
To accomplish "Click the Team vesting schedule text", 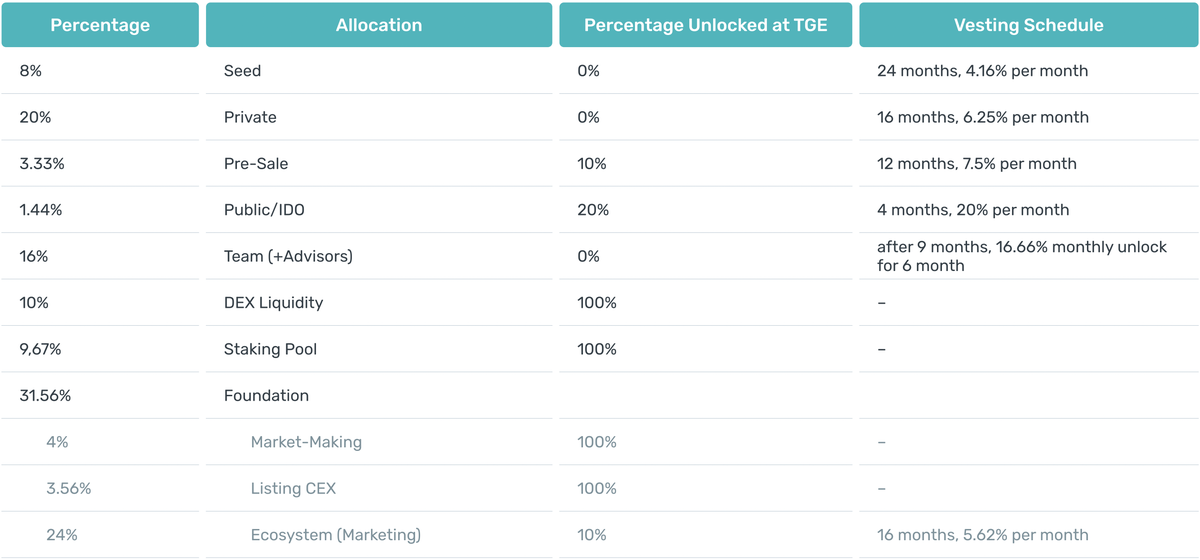I will pos(1021,256).
